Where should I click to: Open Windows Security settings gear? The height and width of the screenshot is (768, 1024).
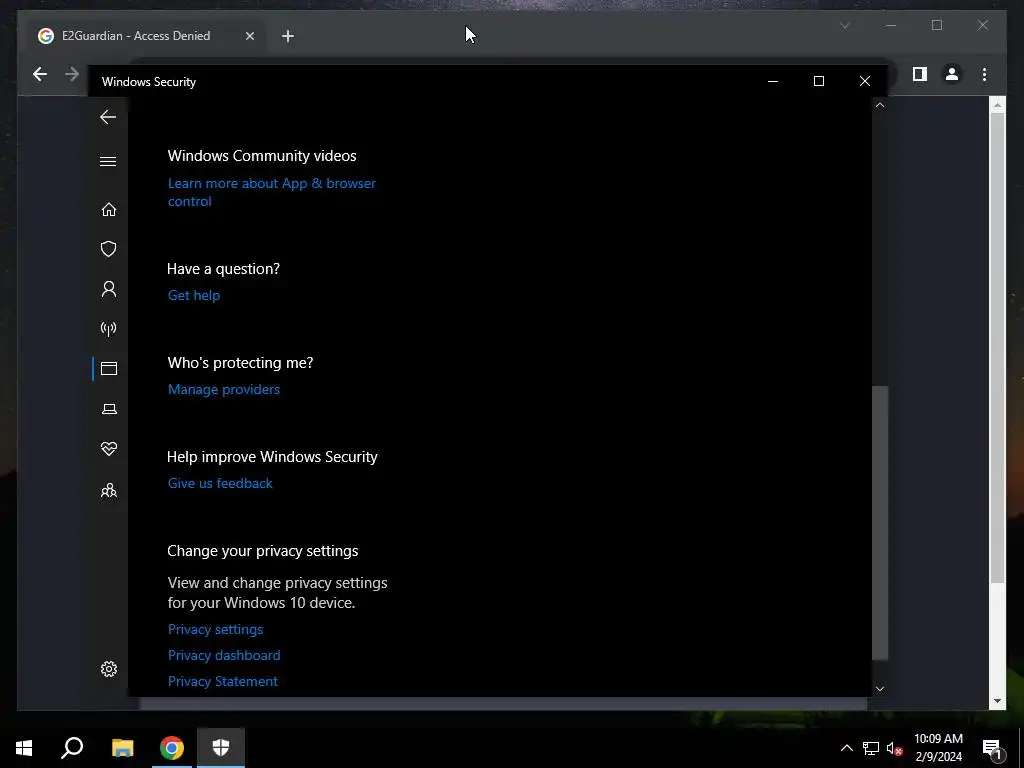pos(108,669)
